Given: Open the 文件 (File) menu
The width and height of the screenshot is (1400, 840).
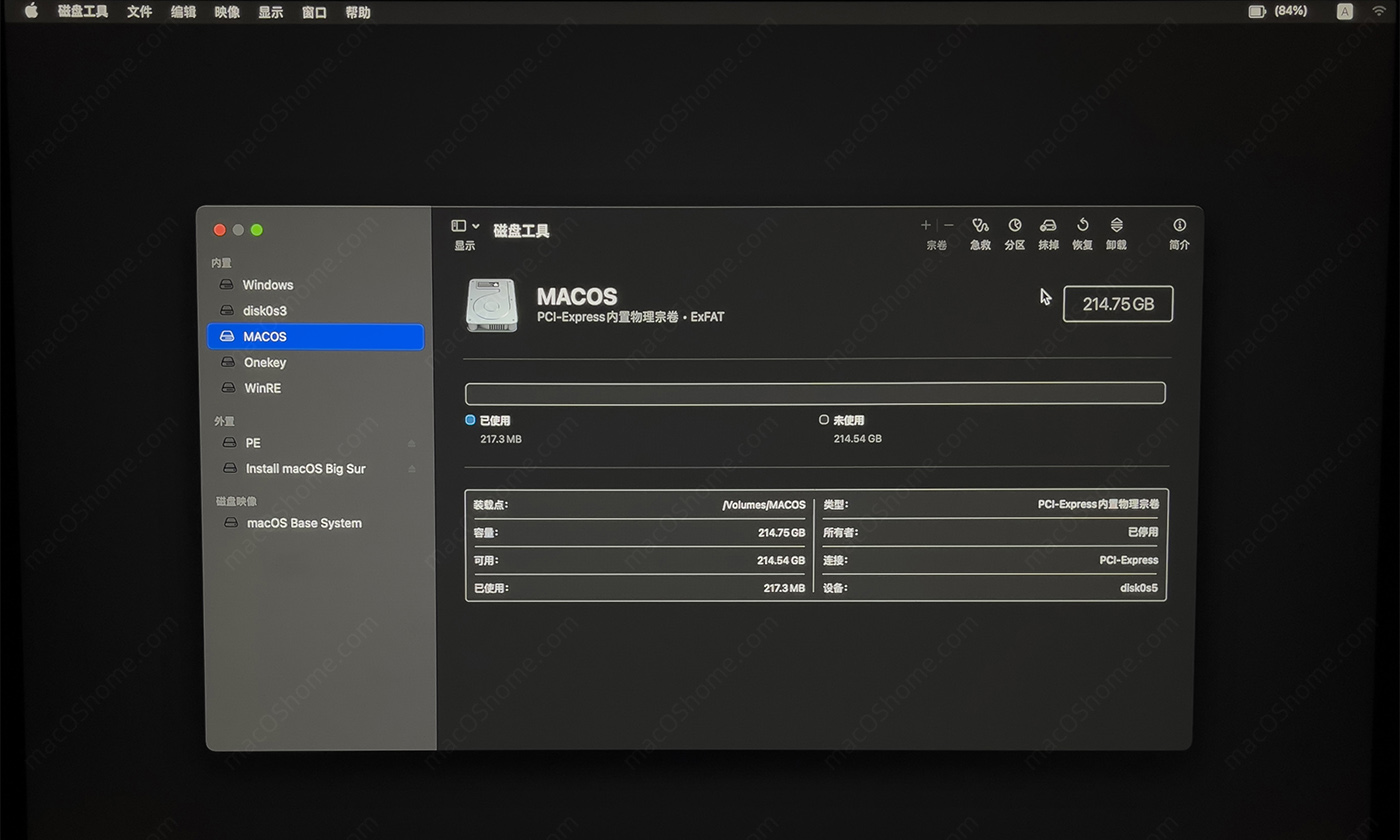Looking at the screenshot, I should tap(140, 12).
